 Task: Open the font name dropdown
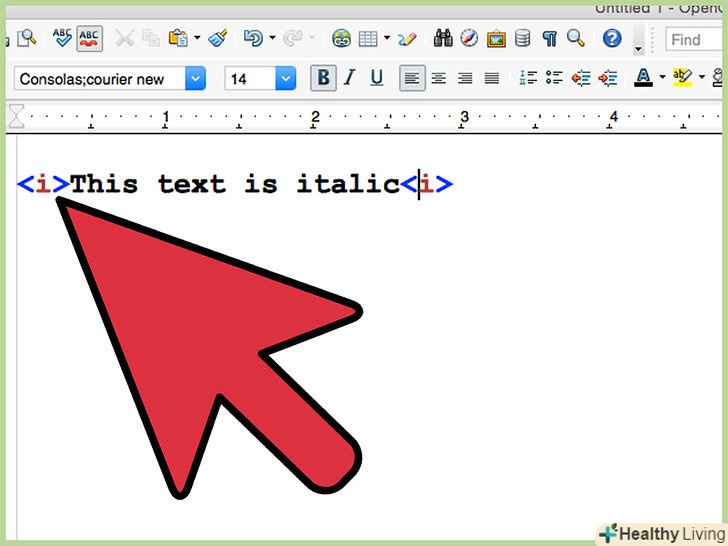[195, 78]
